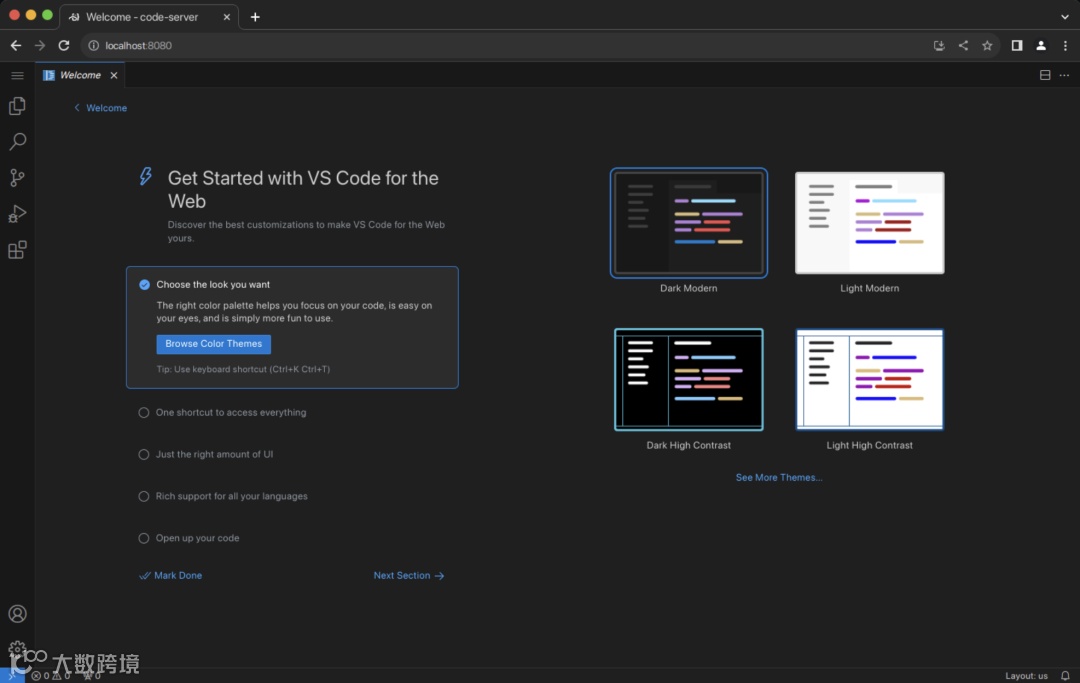Click the 'Get Started with VS Code for the Web' heading
The image size is (1080, 683).
click(x=303, y=189)
